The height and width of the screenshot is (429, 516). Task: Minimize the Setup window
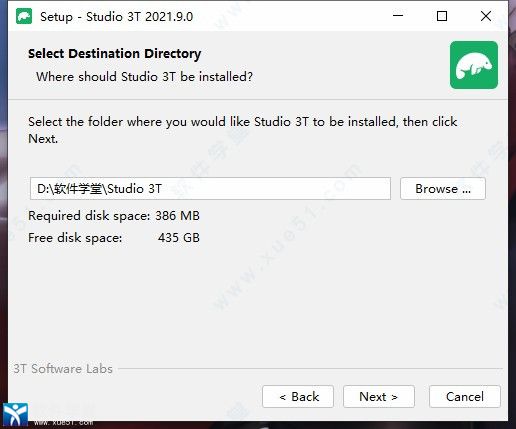[398, 16]
